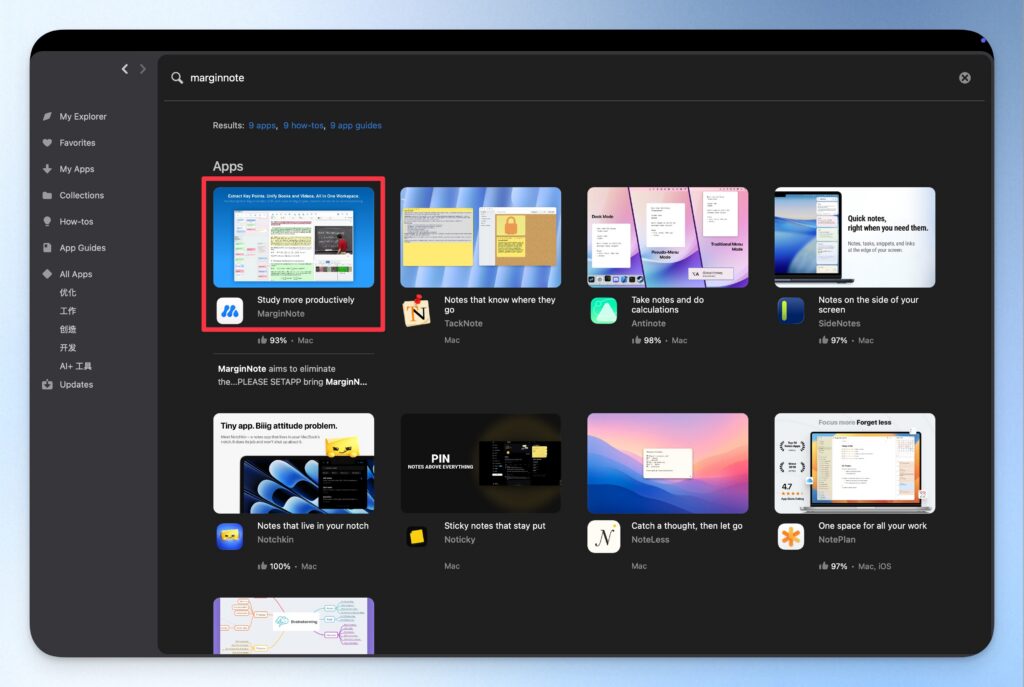The width and height of the screenshot is (1024, 687).
Task: Click the TackNote app icon
Action: click(417, 311)
